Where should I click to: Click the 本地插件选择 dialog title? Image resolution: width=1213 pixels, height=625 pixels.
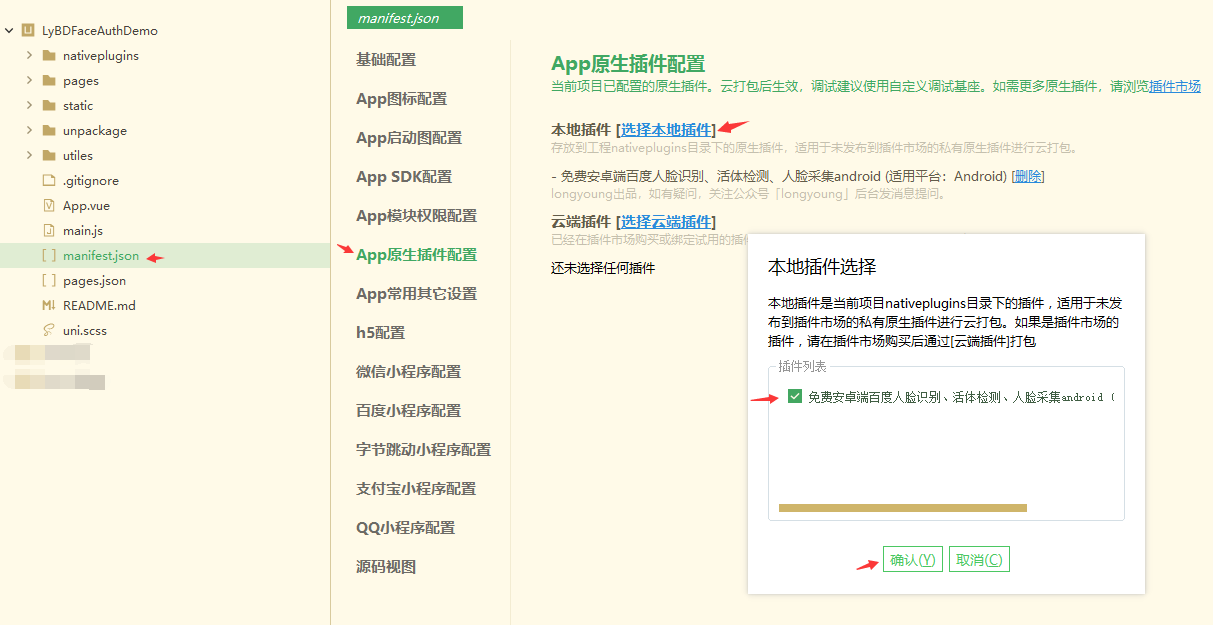tap(822, 267)
